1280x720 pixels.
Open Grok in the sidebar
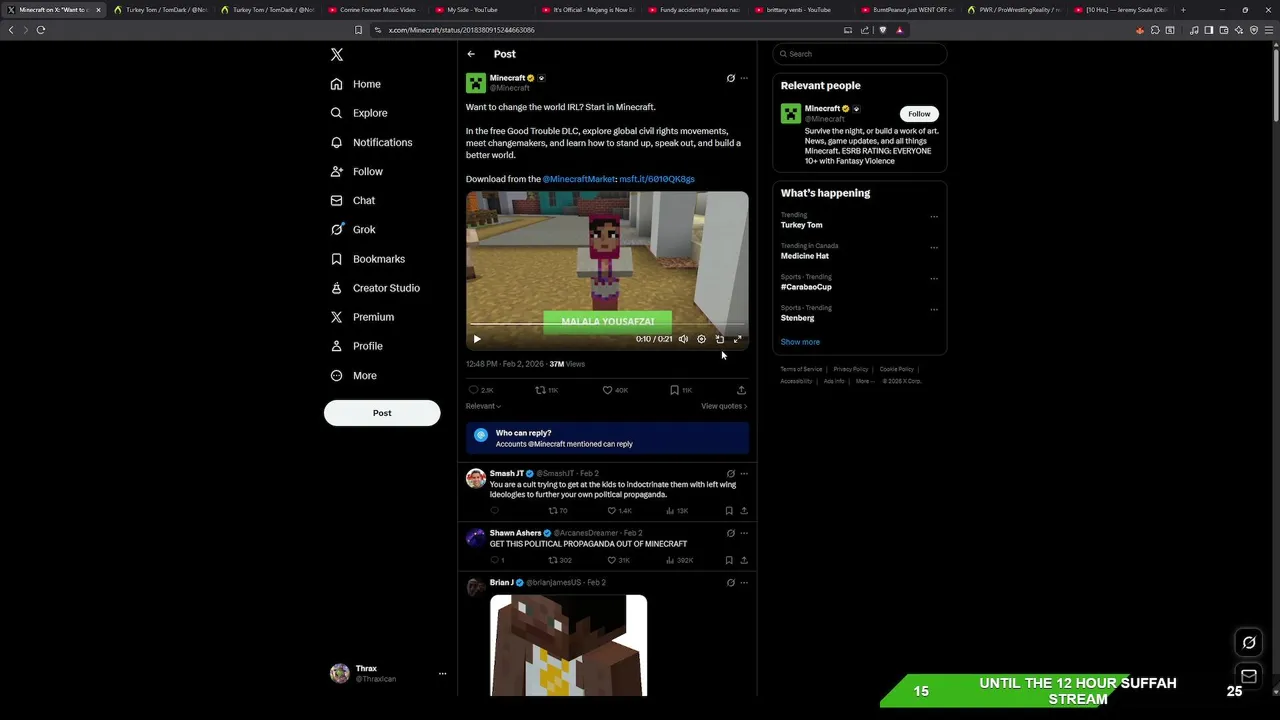point(353,229)
